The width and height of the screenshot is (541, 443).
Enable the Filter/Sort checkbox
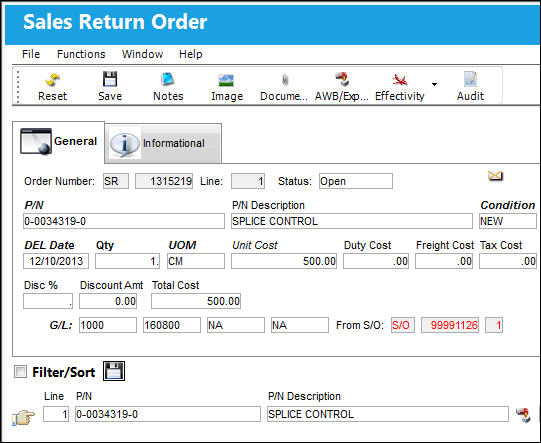tap(20, 372)
